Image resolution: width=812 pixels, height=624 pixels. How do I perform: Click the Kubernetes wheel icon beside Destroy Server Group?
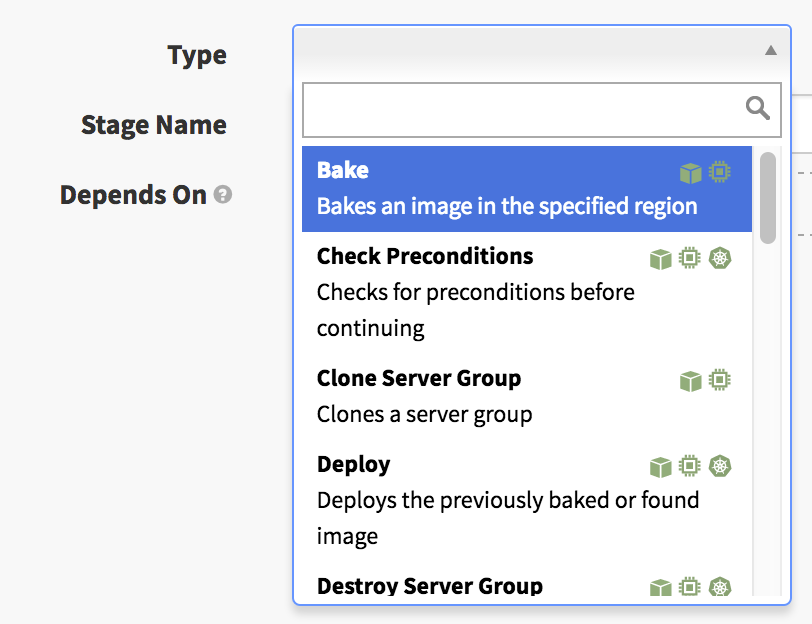tap(720, 588)
